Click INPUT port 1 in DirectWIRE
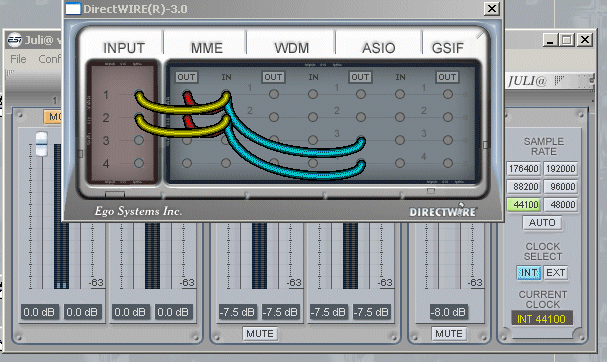 coord(139,94)
